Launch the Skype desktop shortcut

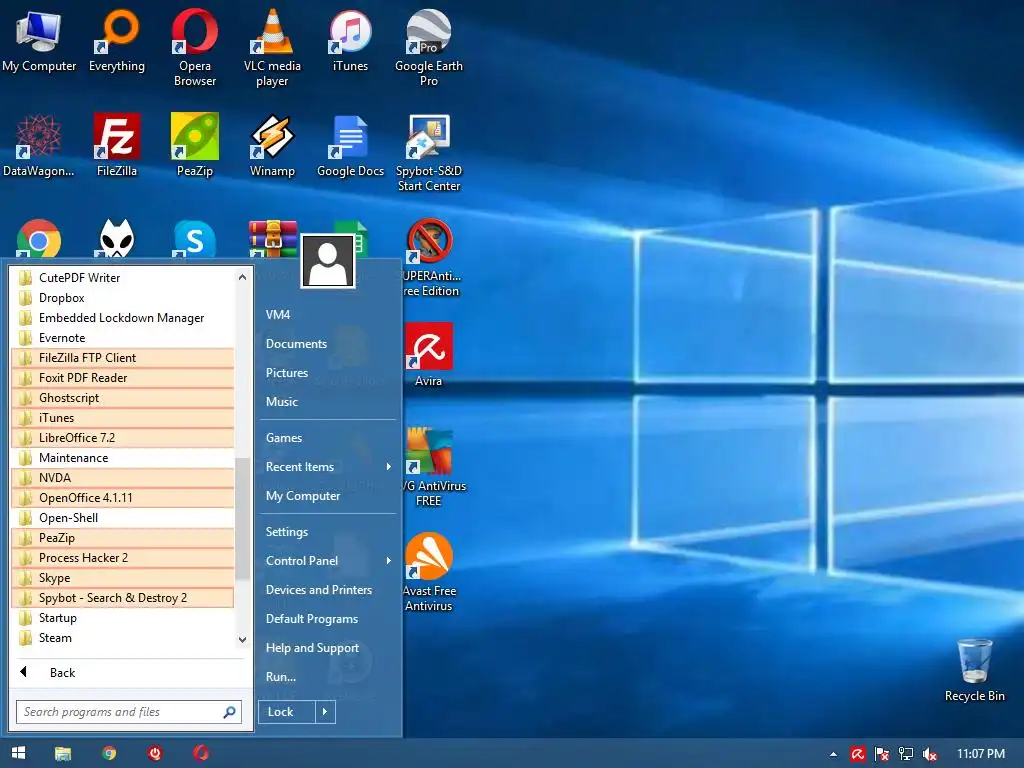coord(195,239)
